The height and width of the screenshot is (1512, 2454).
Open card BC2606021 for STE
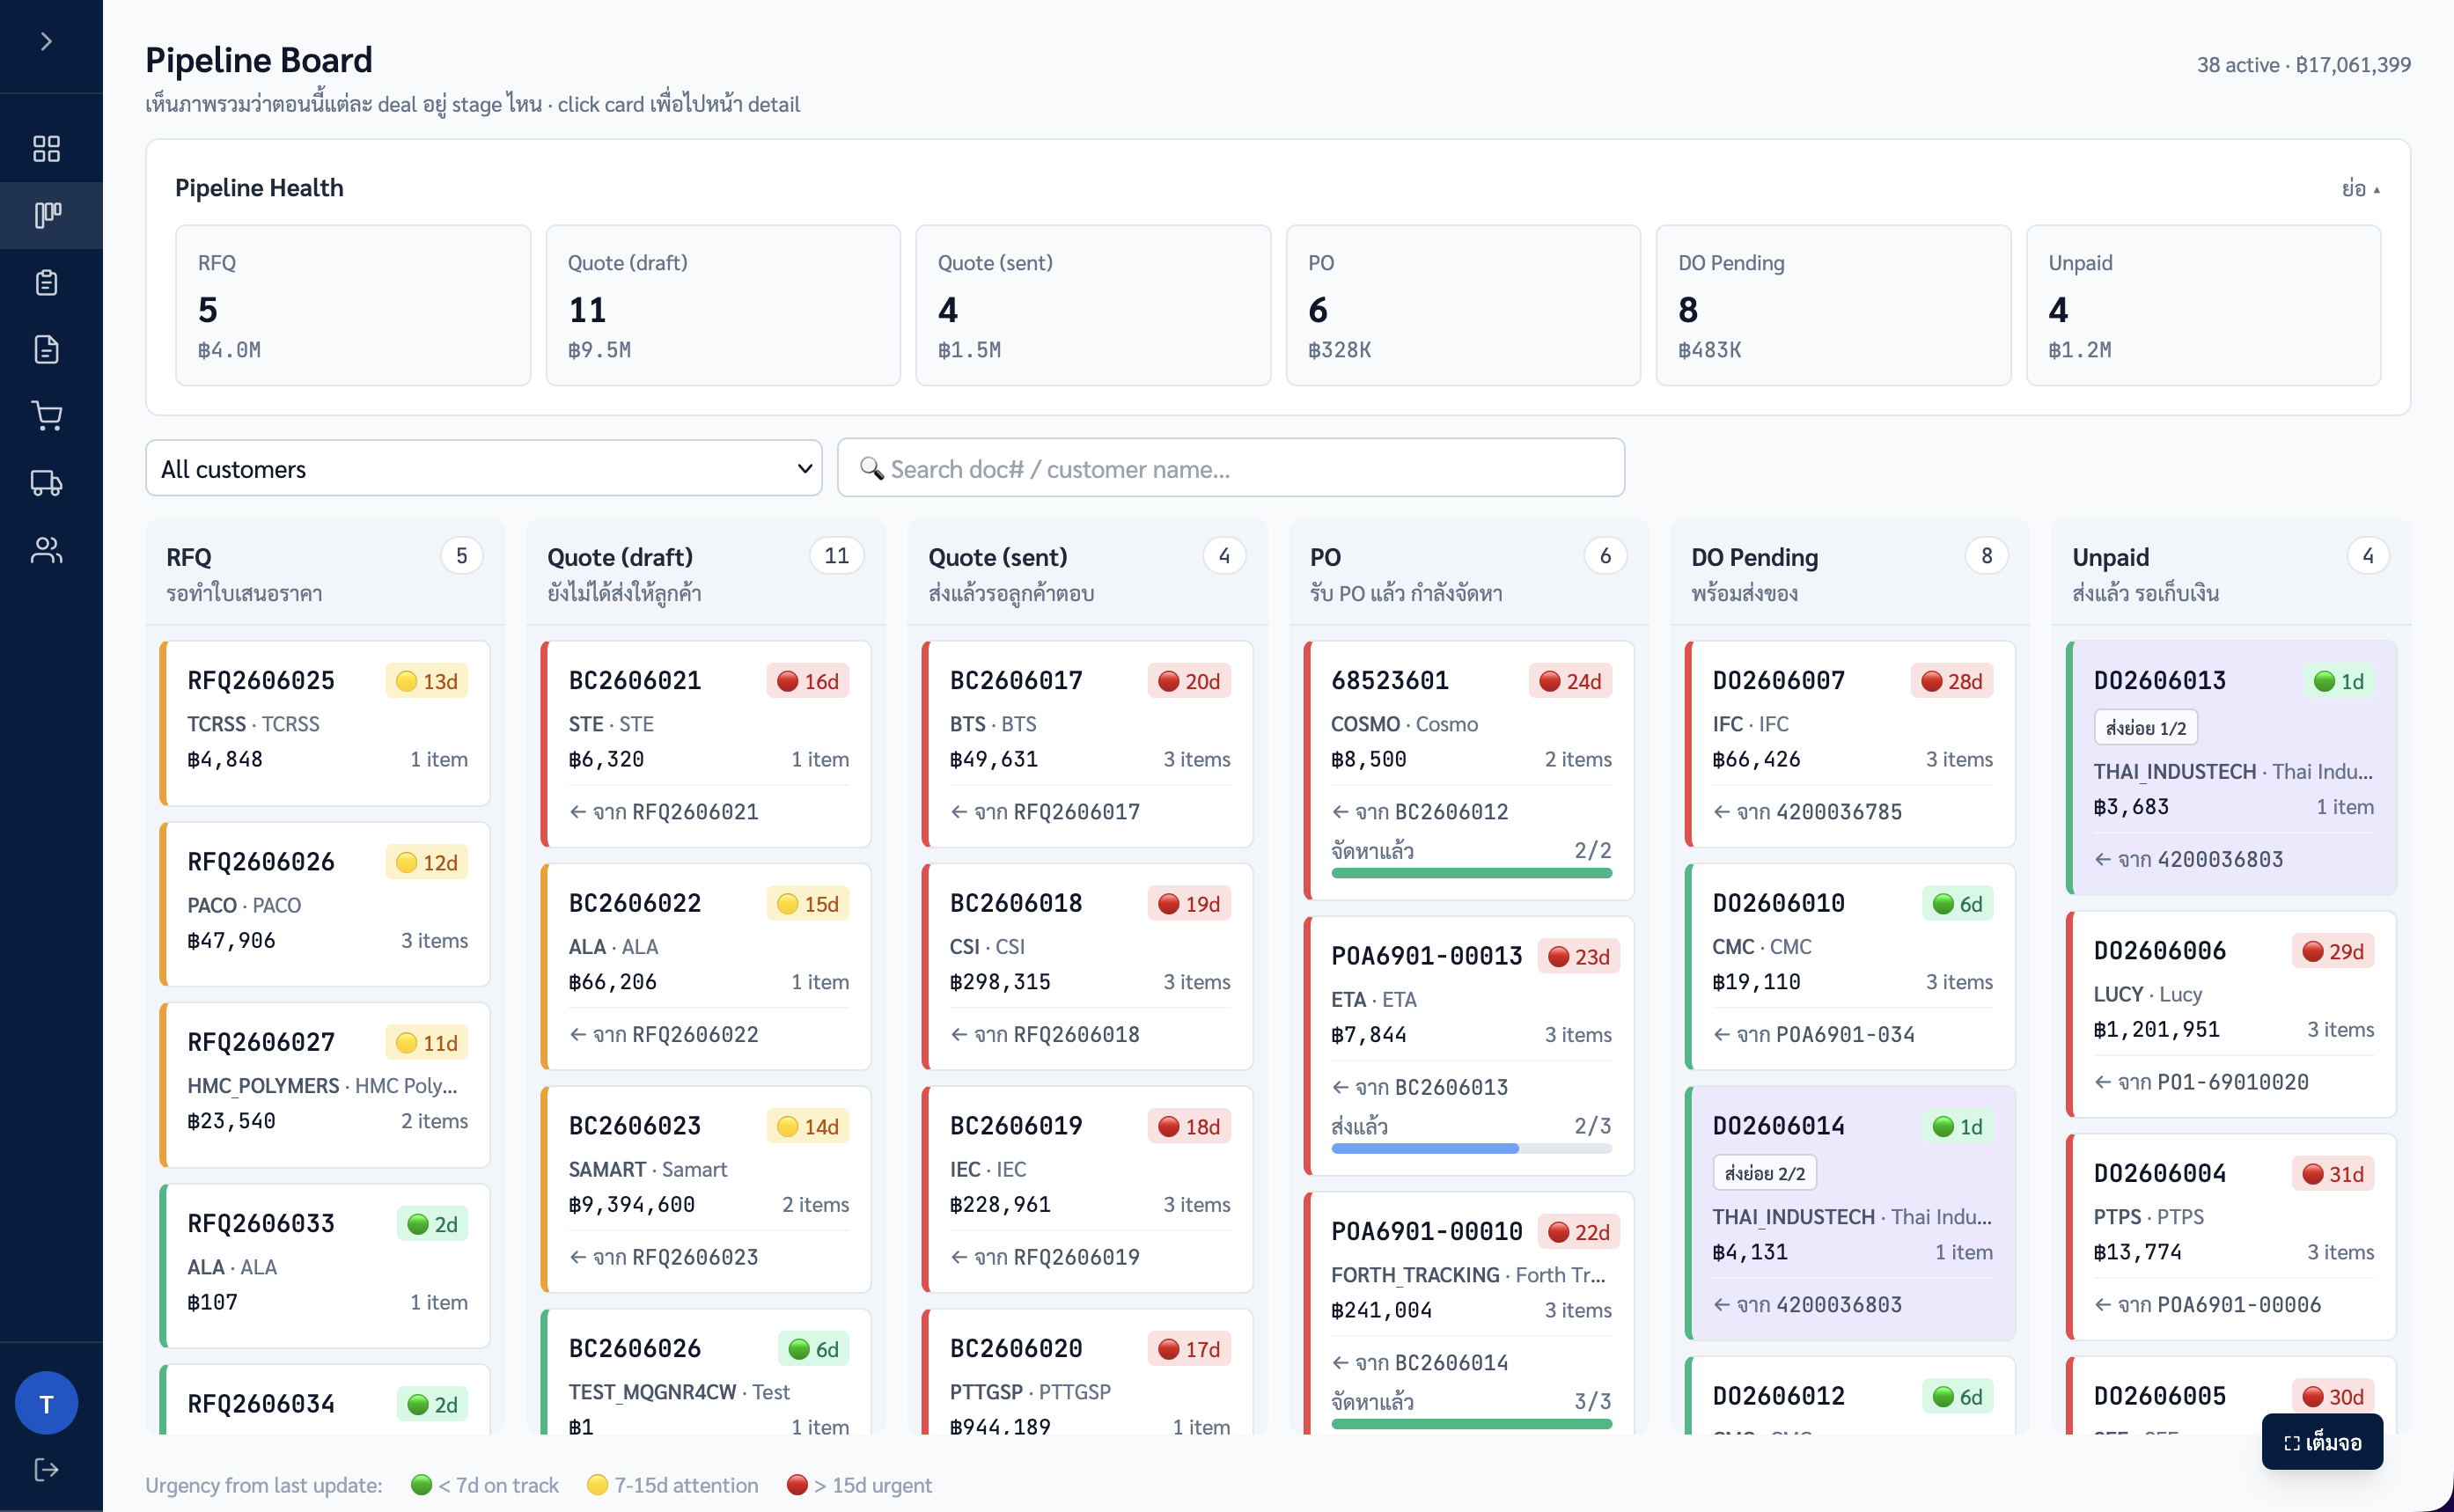pyautogui.click(x=706, y=744)
